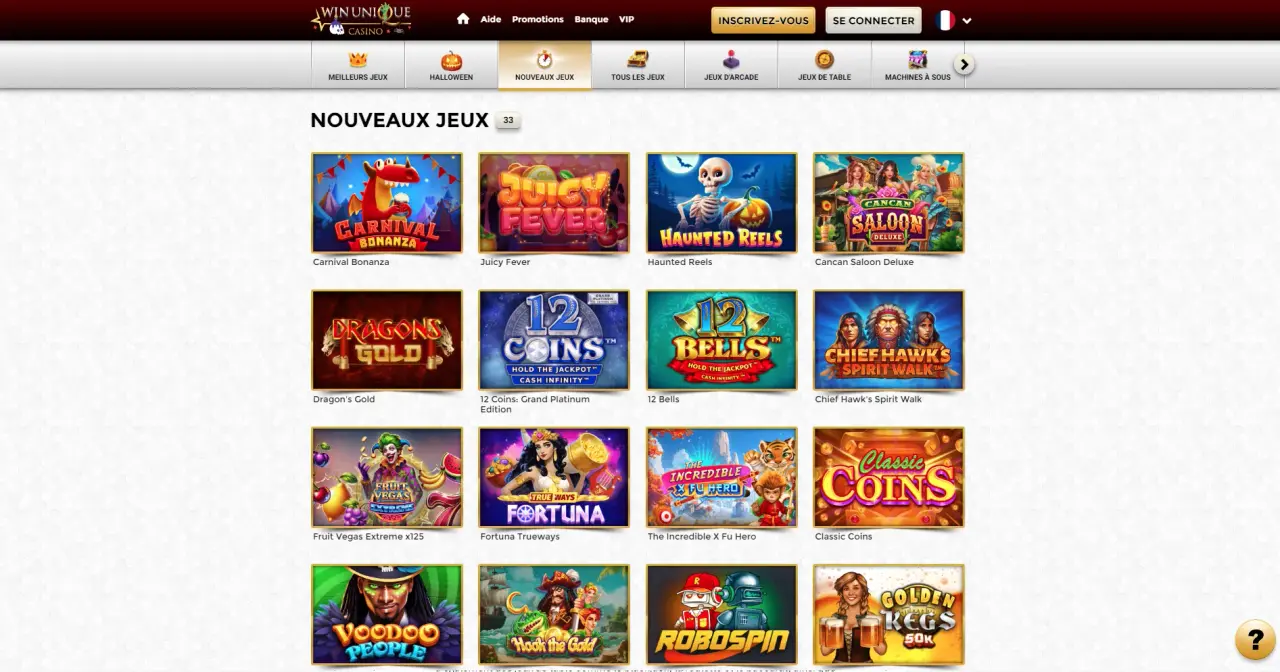This screenshot has height=672, width=1280.
Task: Open the Jeux d'Arcade joystick category
Action: point(731,65)
